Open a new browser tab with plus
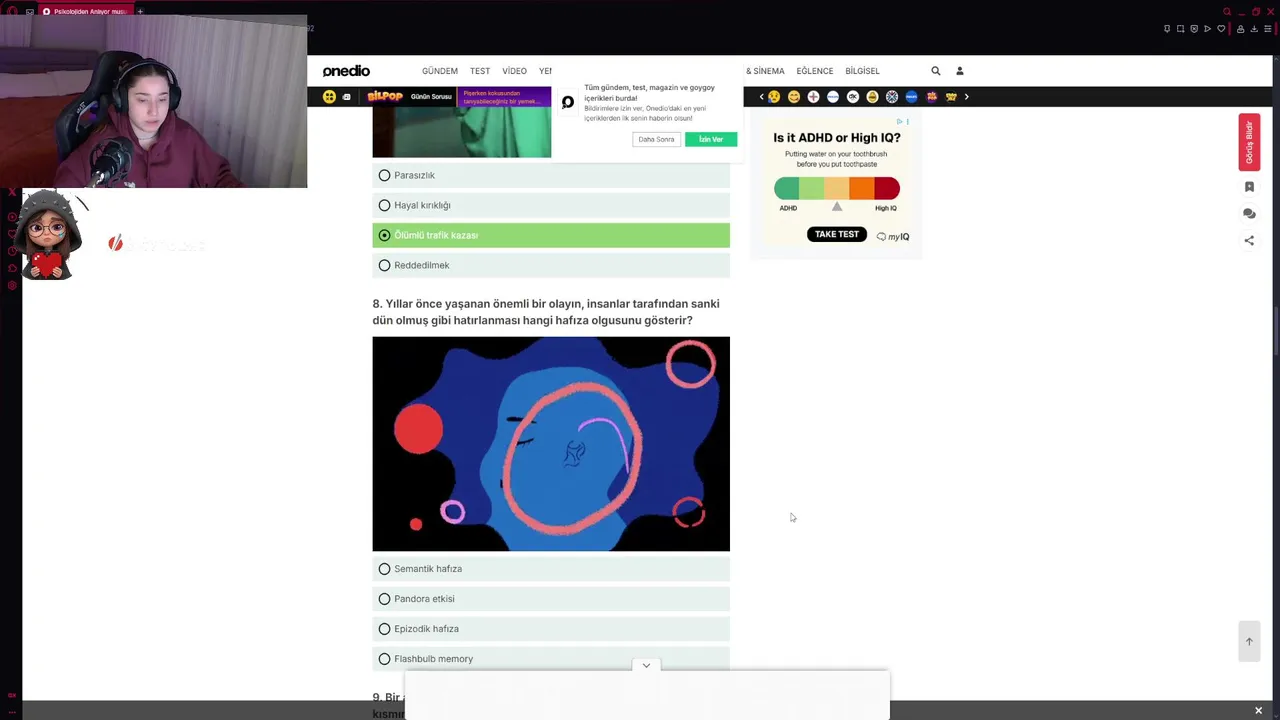The image size is (1280, 720). pos(140,11)
